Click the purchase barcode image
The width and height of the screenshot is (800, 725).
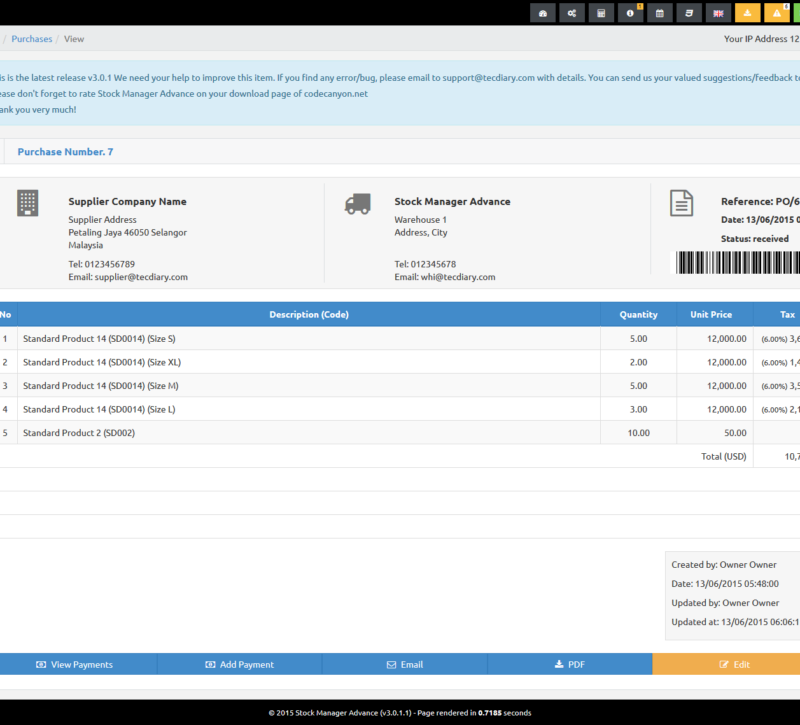[738, 262]
